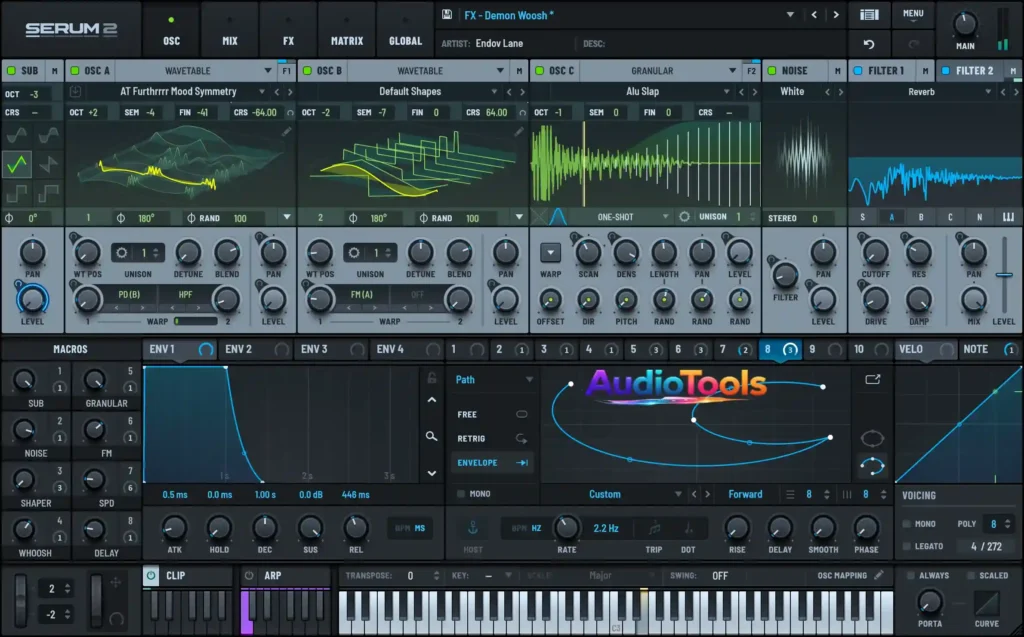Click the pencil icon next to OSC MAPPING

click(880, 575)
